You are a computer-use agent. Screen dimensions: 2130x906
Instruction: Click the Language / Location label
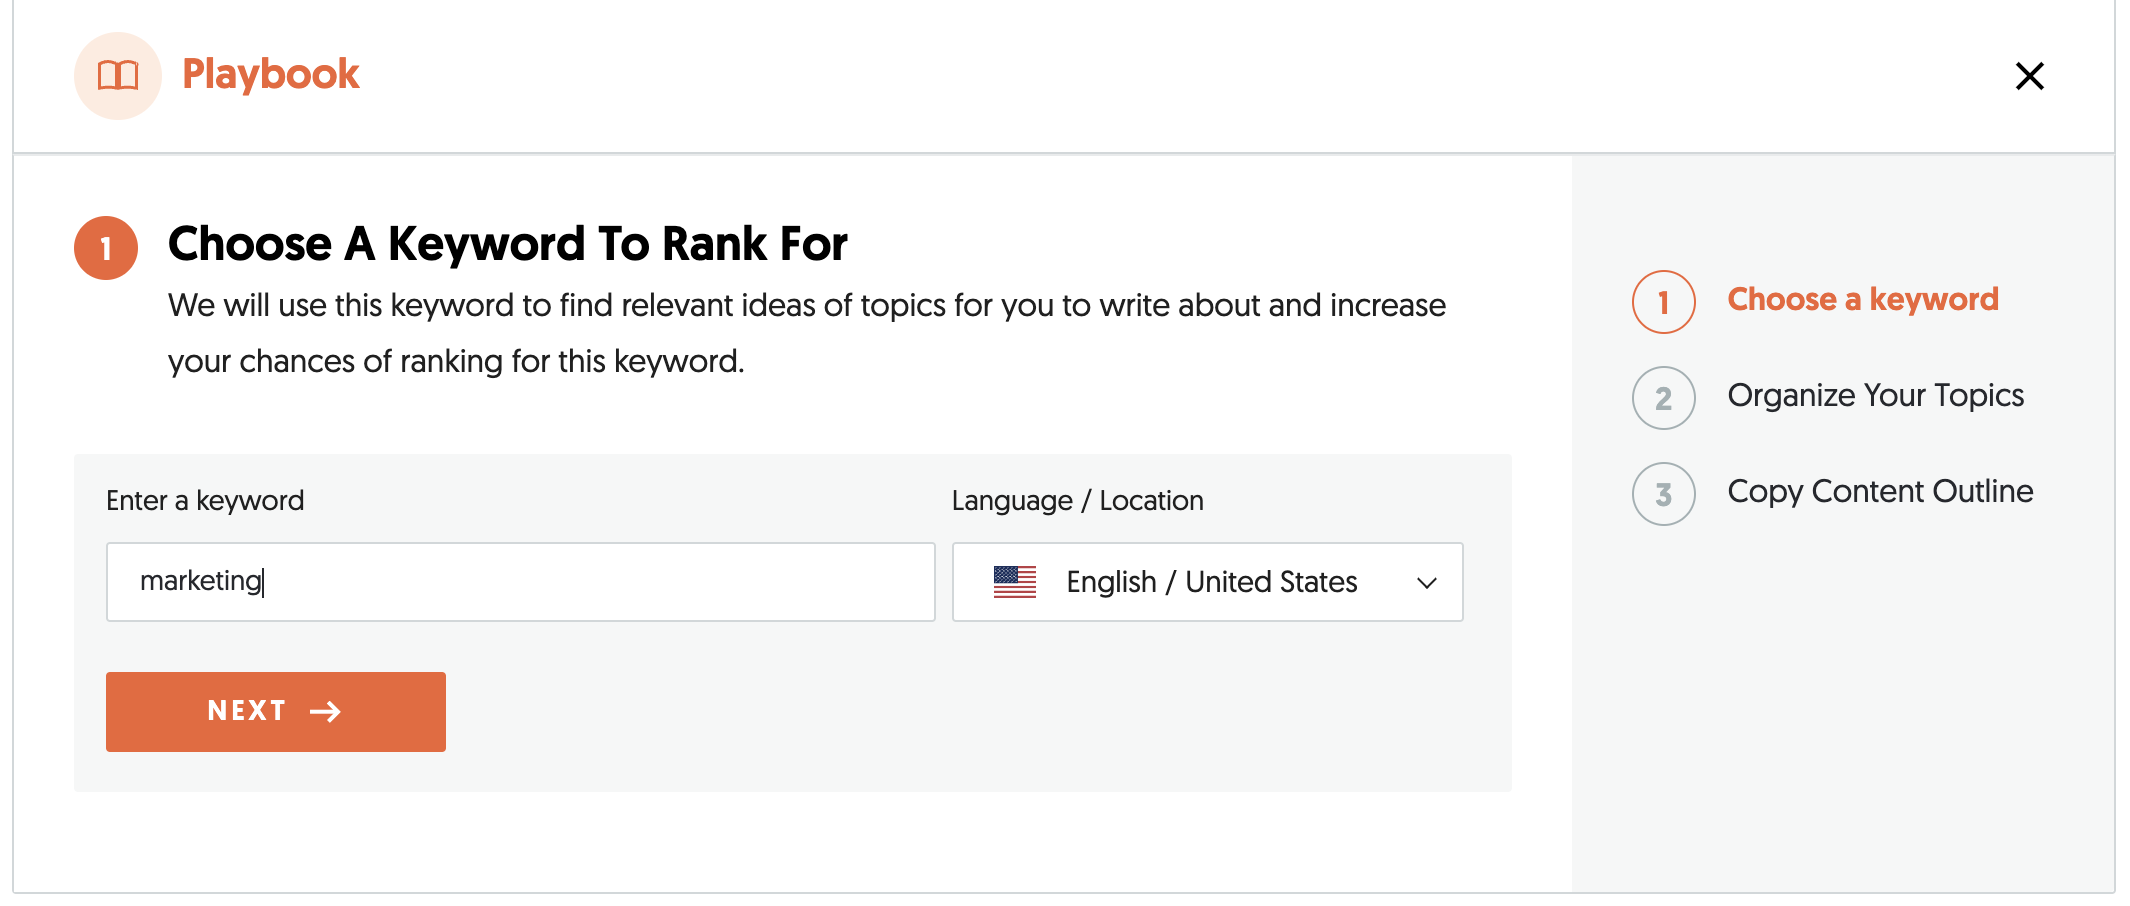(1077, 500)
